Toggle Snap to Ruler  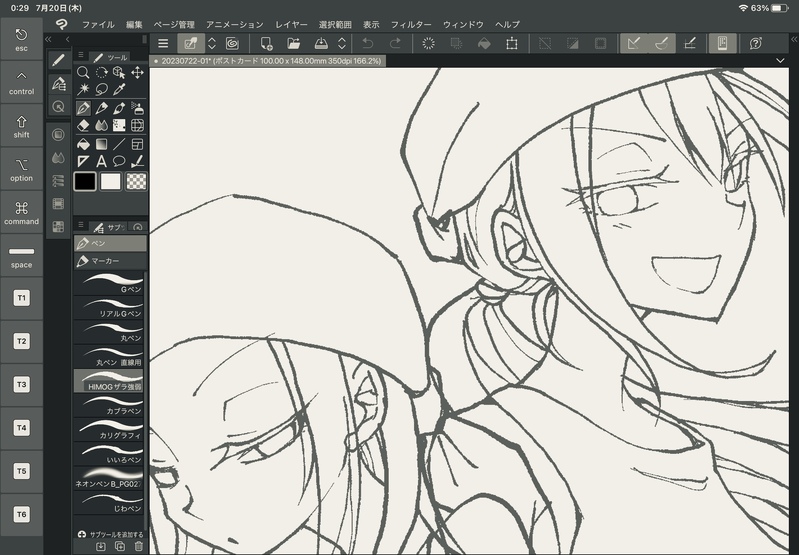[x=634, y=44]
